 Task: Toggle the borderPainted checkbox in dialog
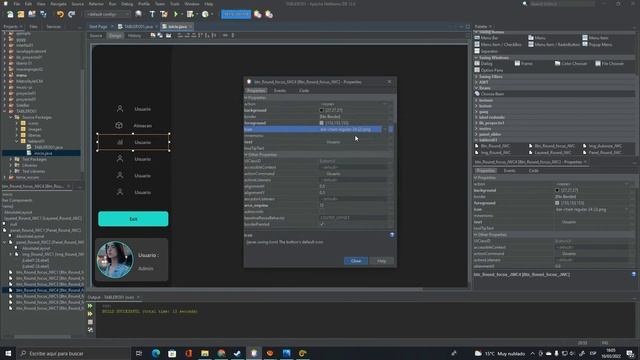[x=322, y=224]
